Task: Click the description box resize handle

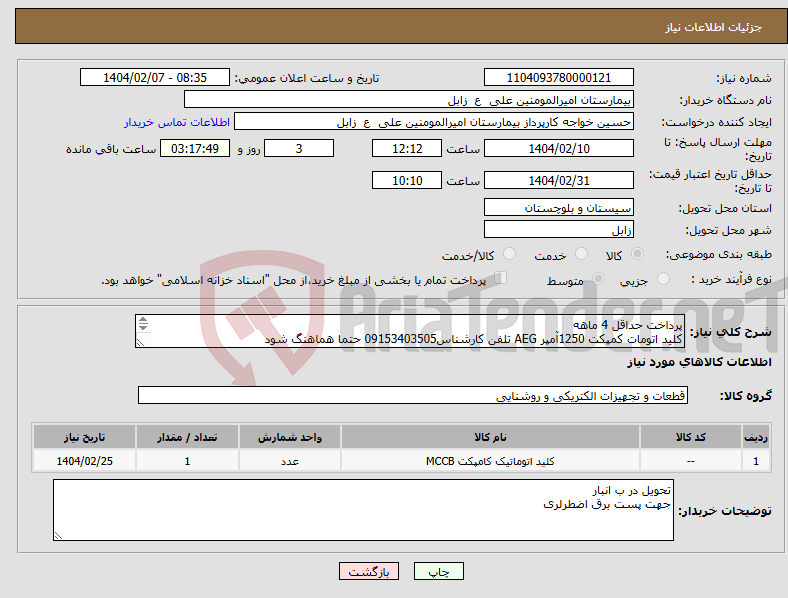Action: (140, 343)
